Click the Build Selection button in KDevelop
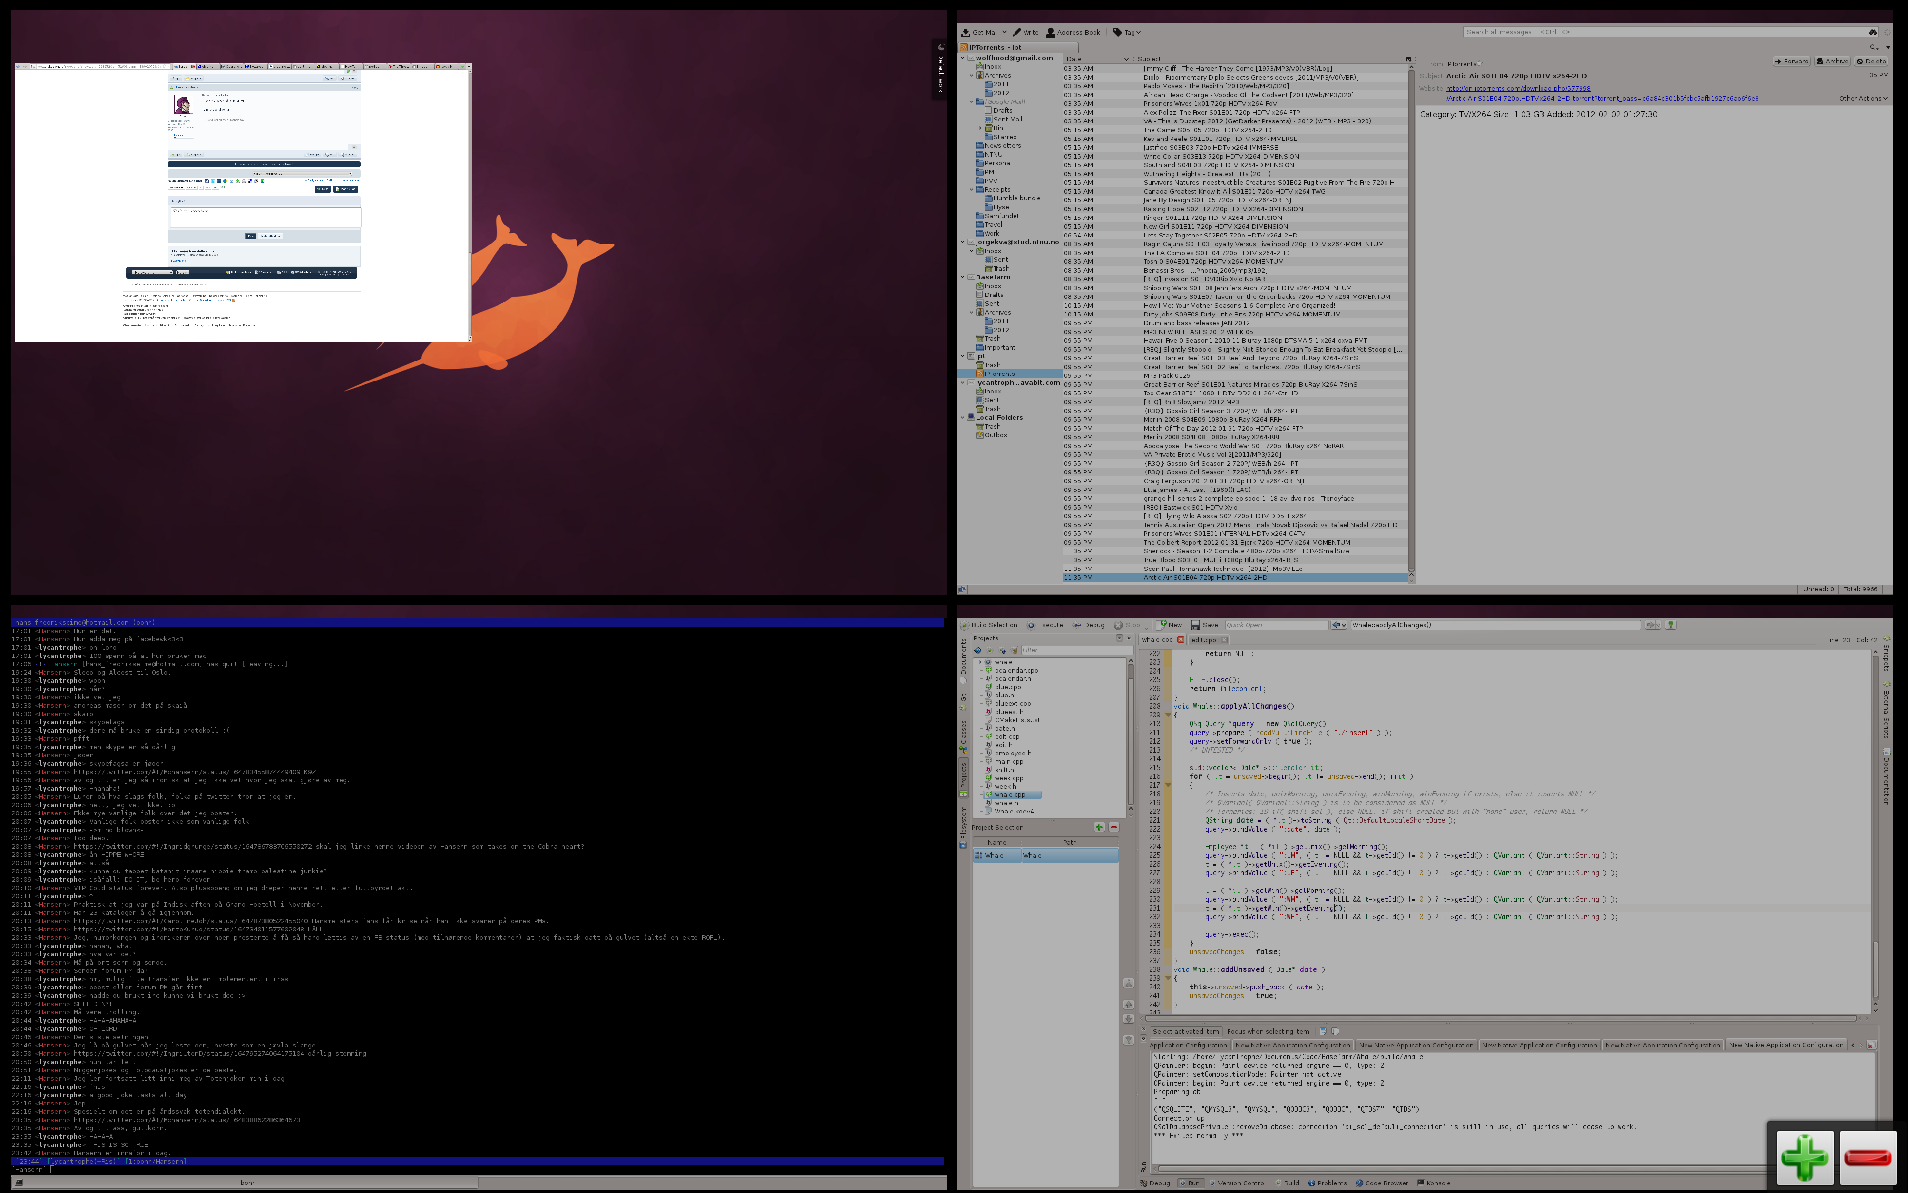 click(x=989, y=625)
